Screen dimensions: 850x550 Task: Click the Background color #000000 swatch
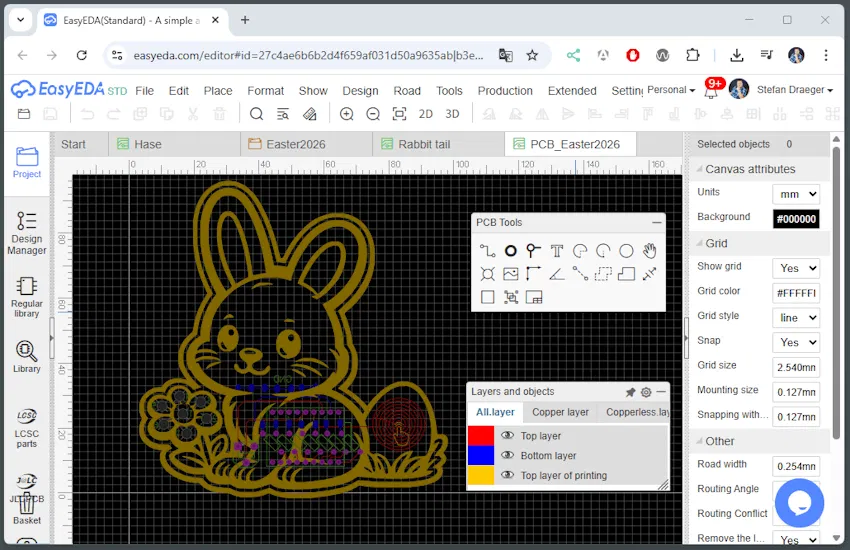[795, 219]
